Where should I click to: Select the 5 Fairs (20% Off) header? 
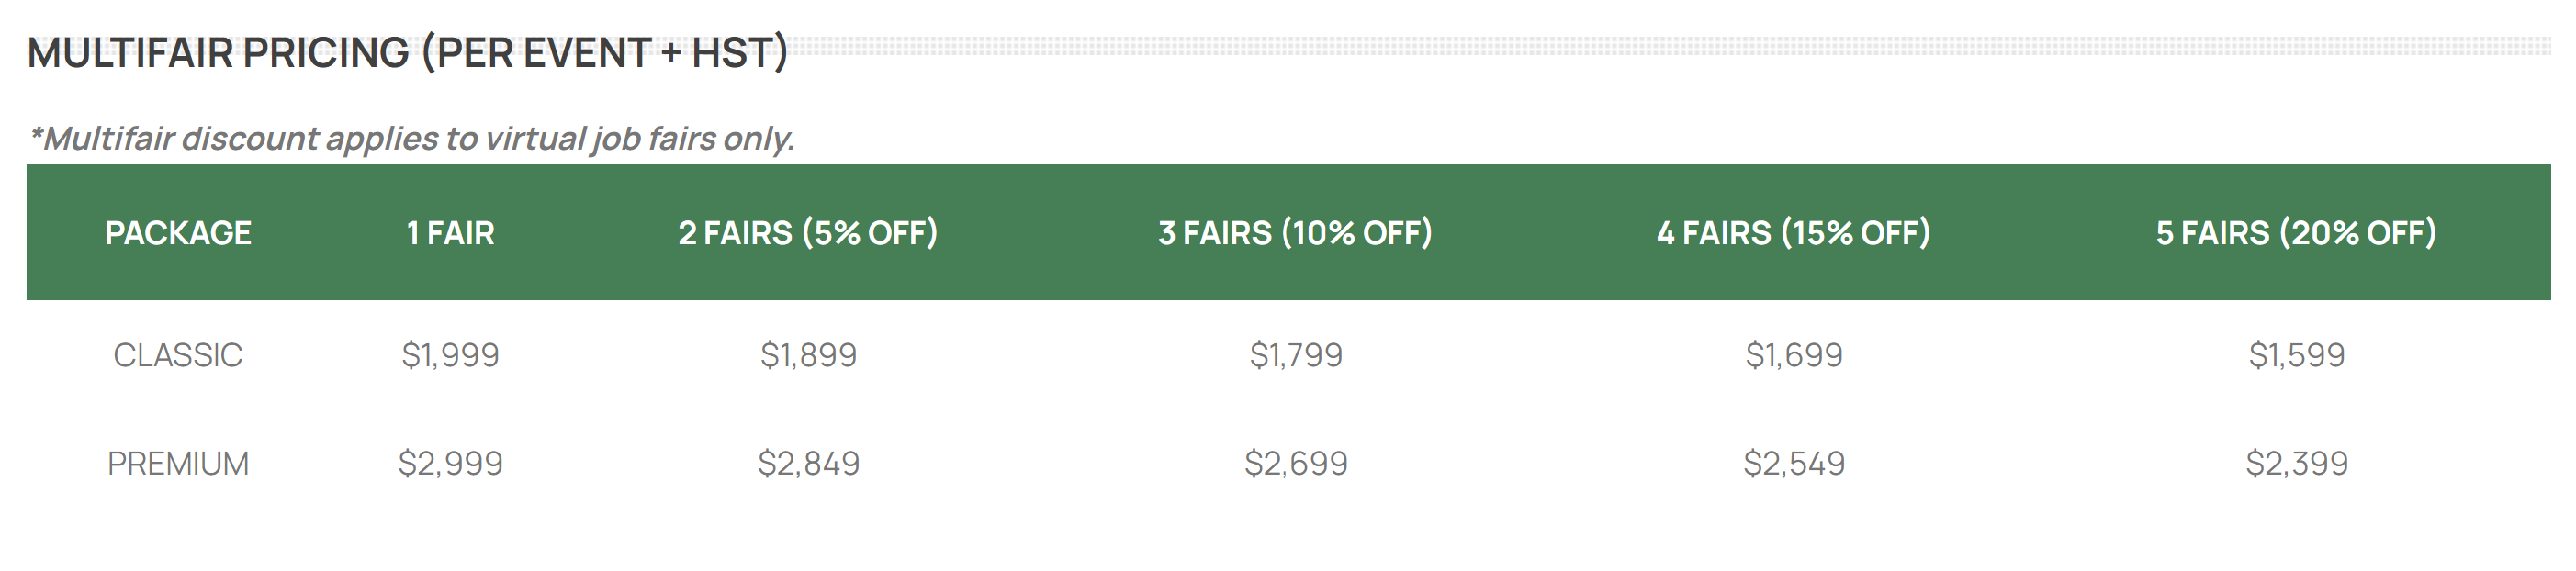2296,233
